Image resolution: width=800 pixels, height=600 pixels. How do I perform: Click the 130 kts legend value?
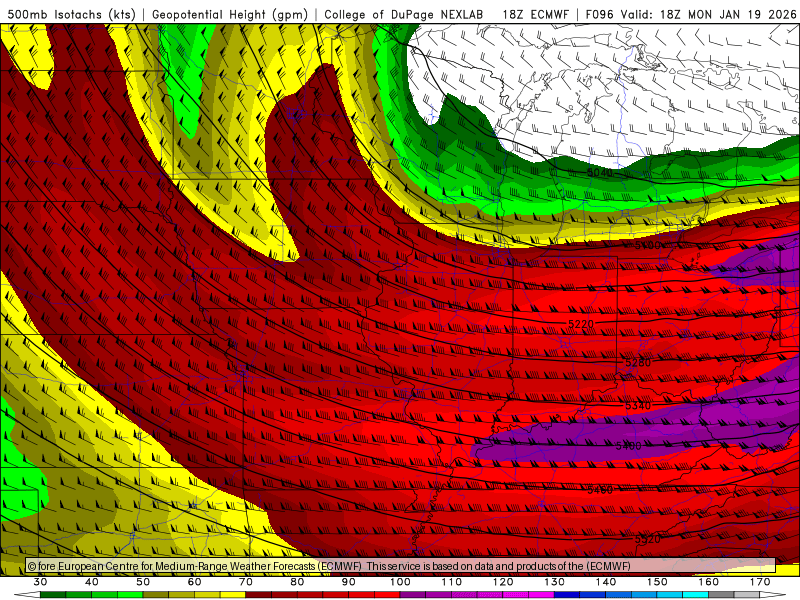555,582
